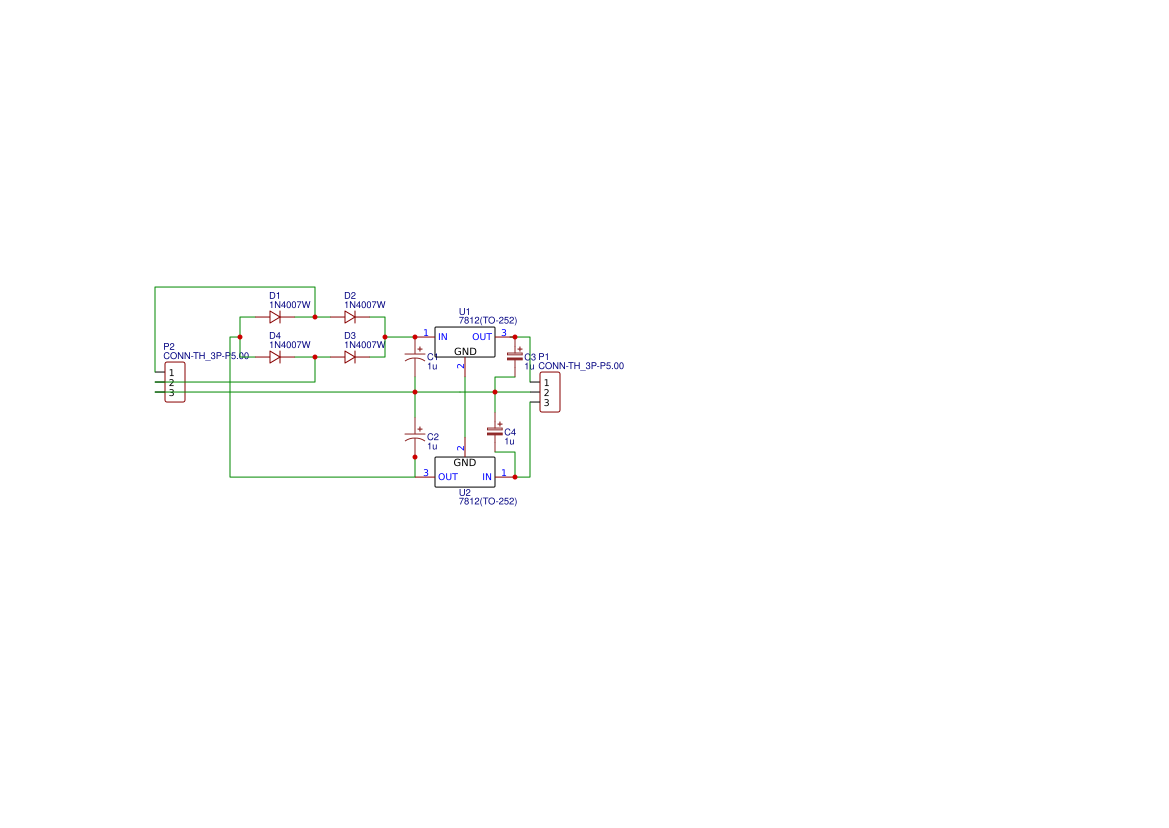1169x828 pixels.
Task: Click pin 3 of connector P1
Action: (x=546, y=403)
